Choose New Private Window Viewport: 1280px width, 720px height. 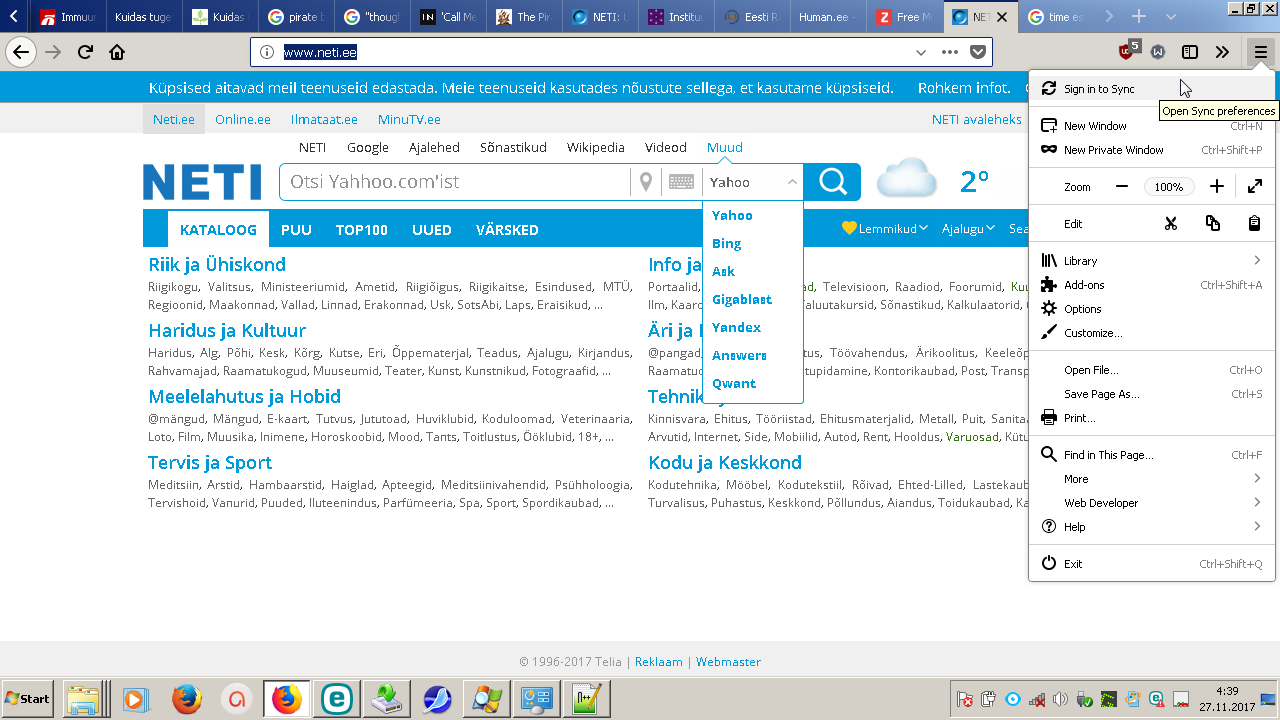point(1152,150)
